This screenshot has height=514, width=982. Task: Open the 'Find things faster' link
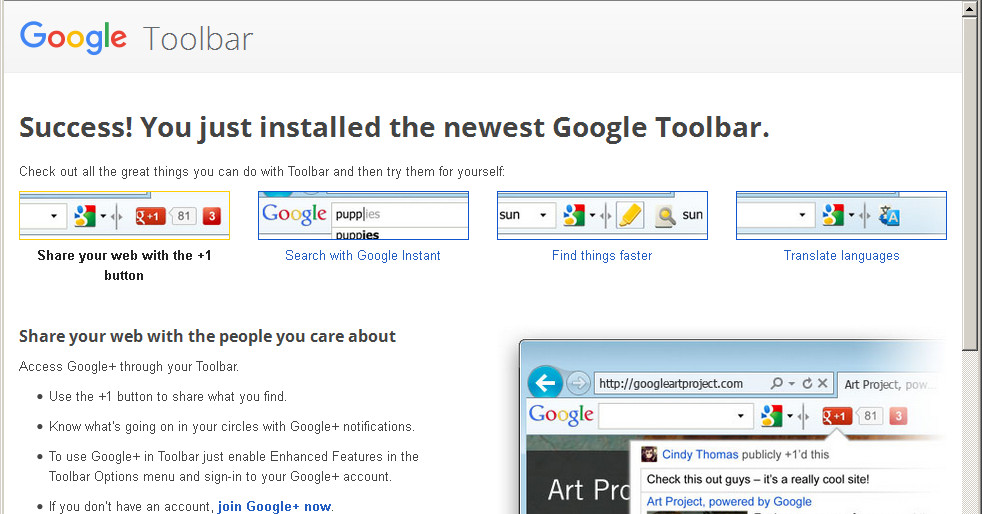pos(601,256)
